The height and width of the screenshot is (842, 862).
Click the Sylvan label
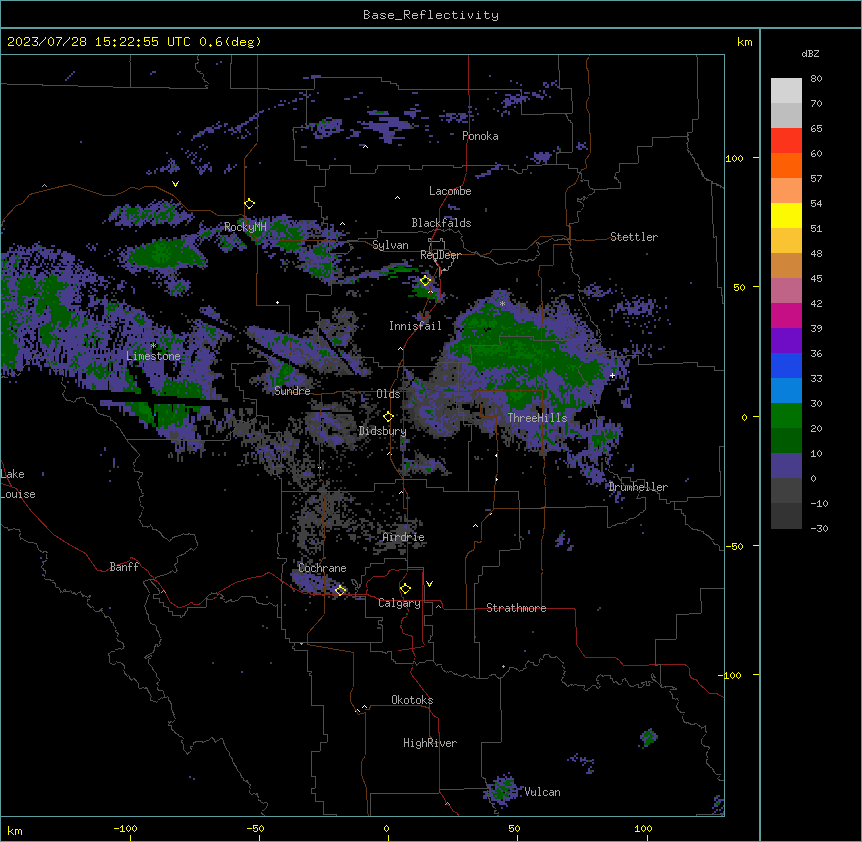click(390, 245)
